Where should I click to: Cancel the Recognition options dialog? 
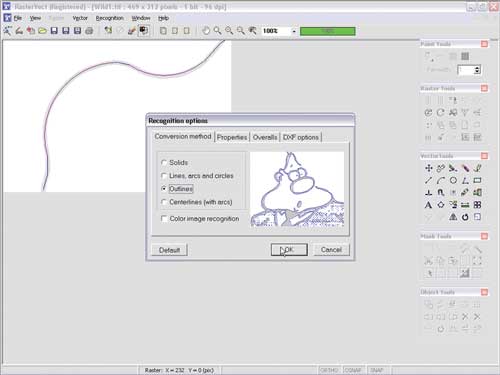331,250
